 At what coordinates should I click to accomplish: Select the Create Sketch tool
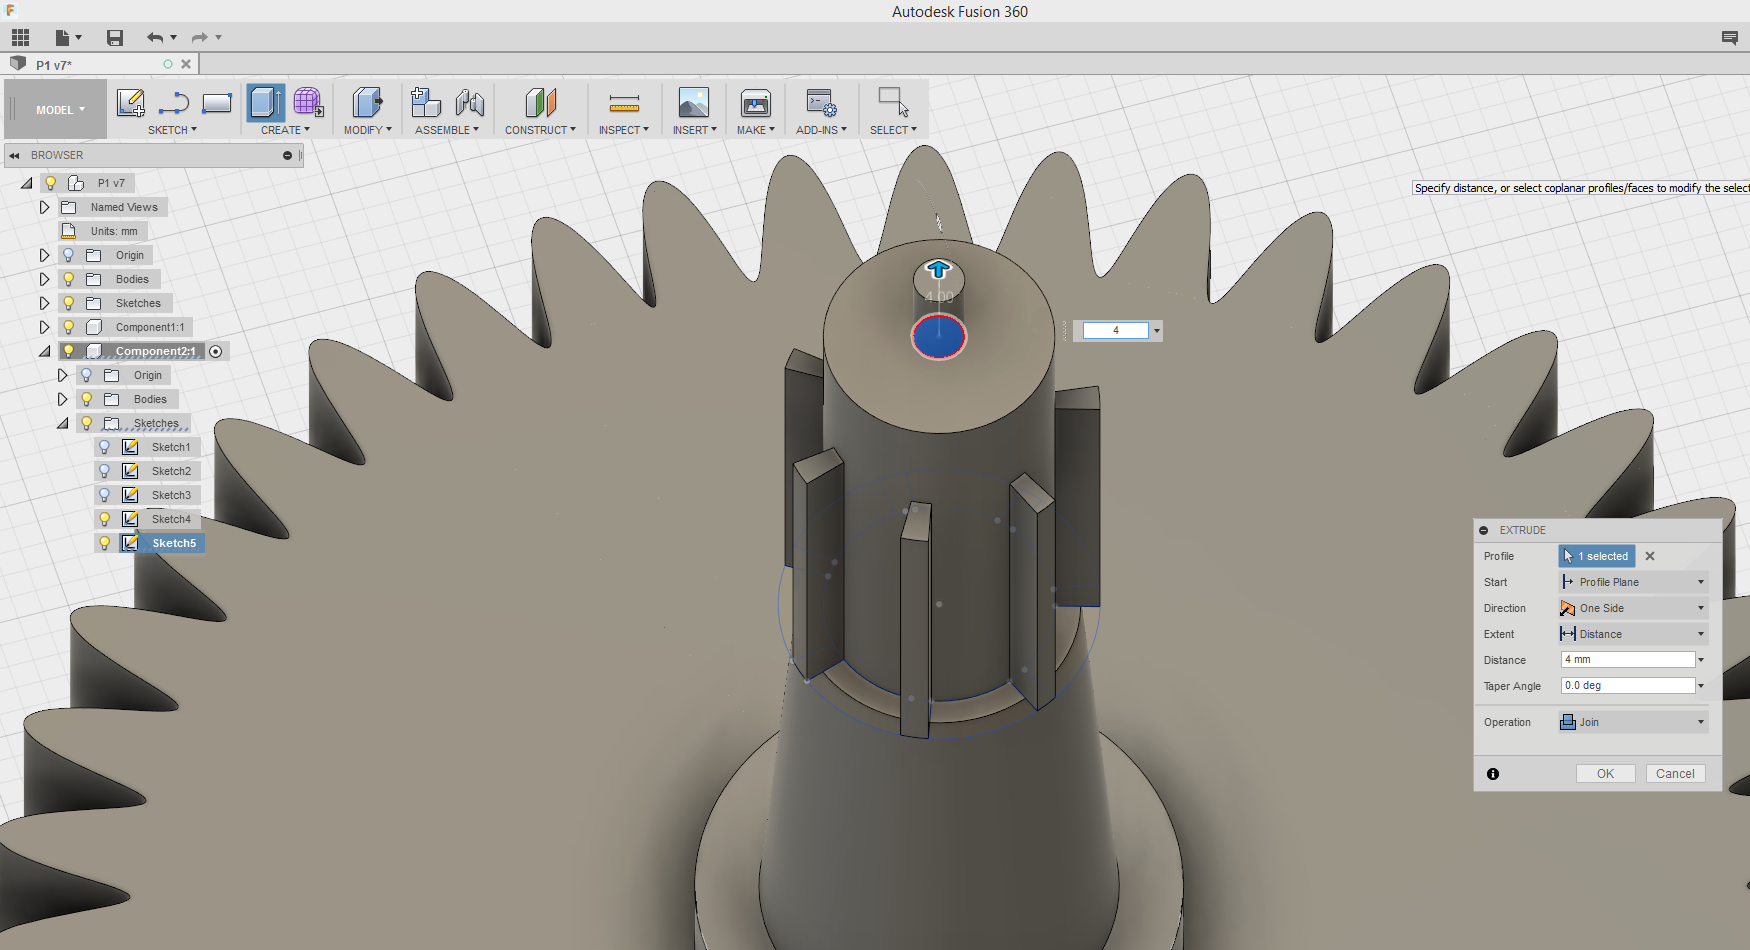tap(131, 103)
